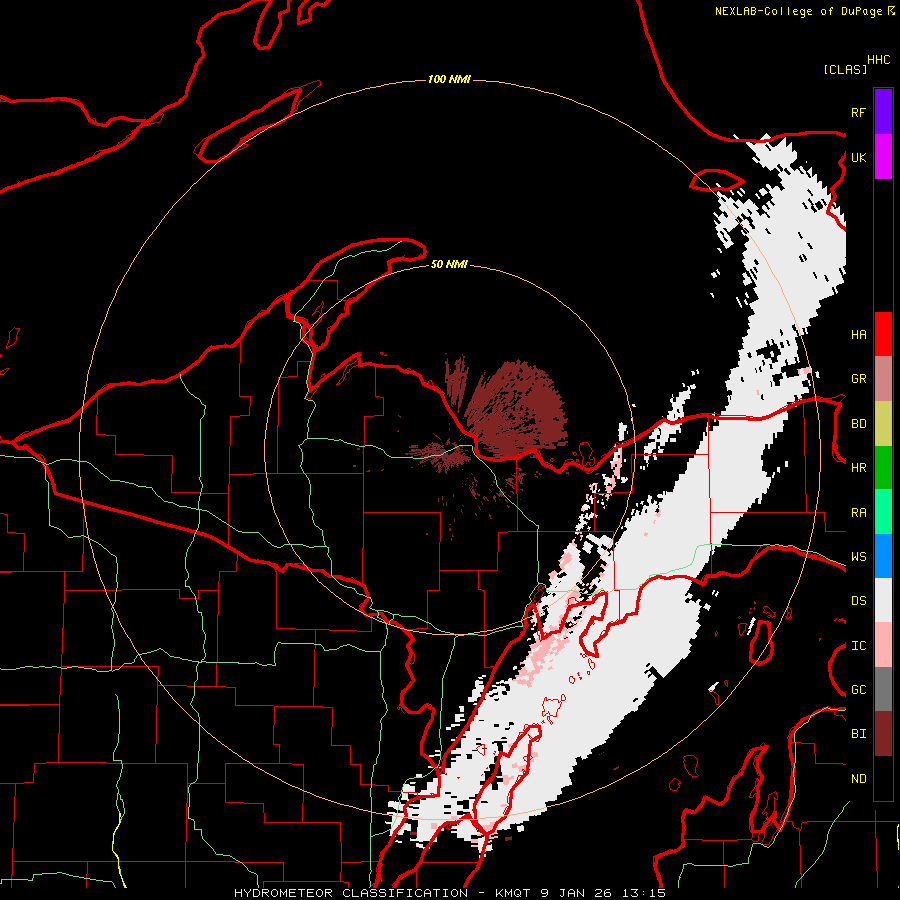Select the GR legend color block
This screenshot has width=900, height=900.
(883, 378)
